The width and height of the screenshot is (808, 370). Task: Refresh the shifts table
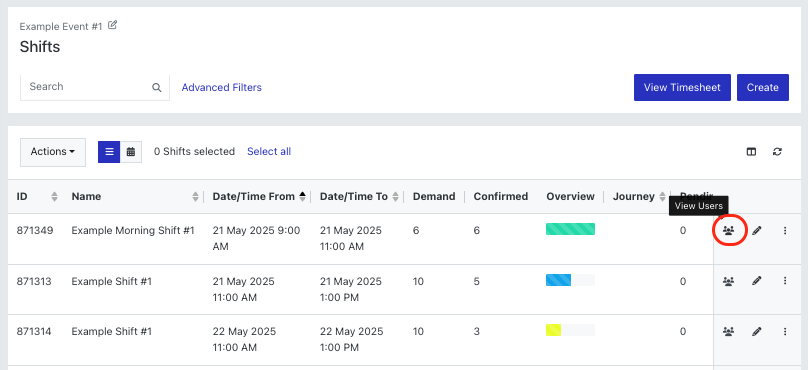point(777,152)
